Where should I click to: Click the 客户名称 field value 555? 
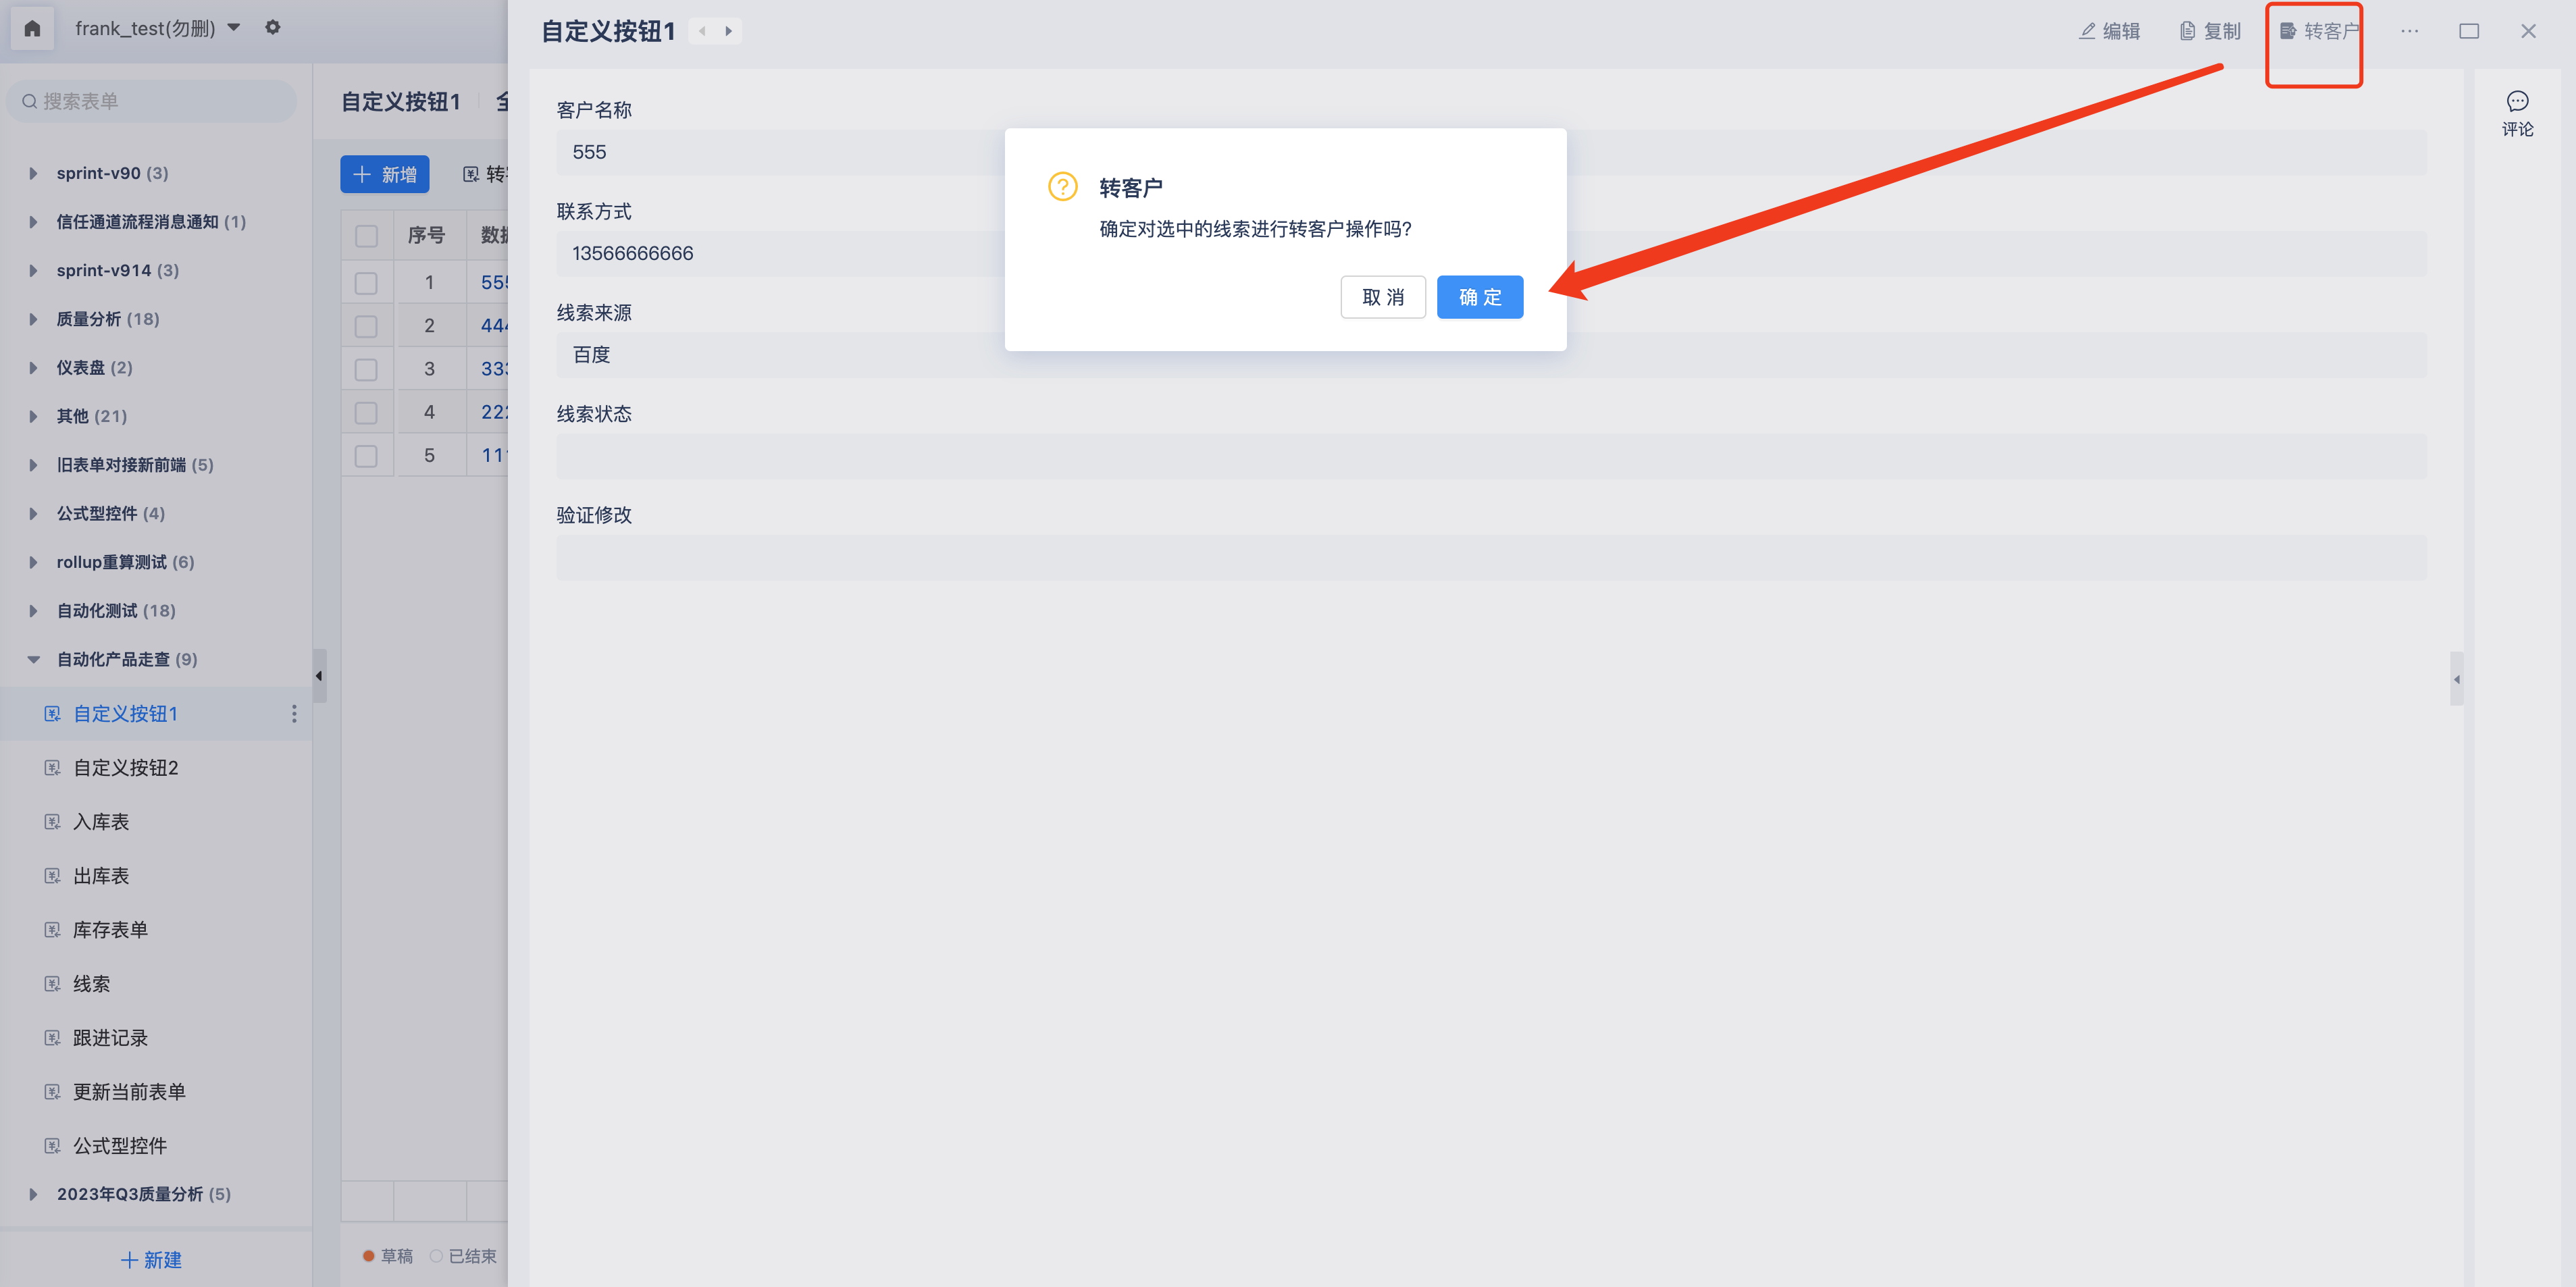[x=1491, y=152]
